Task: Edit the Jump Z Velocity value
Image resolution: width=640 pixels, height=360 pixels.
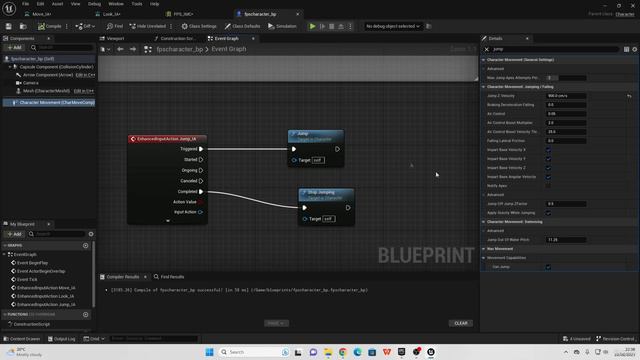Action: point(566,96)
